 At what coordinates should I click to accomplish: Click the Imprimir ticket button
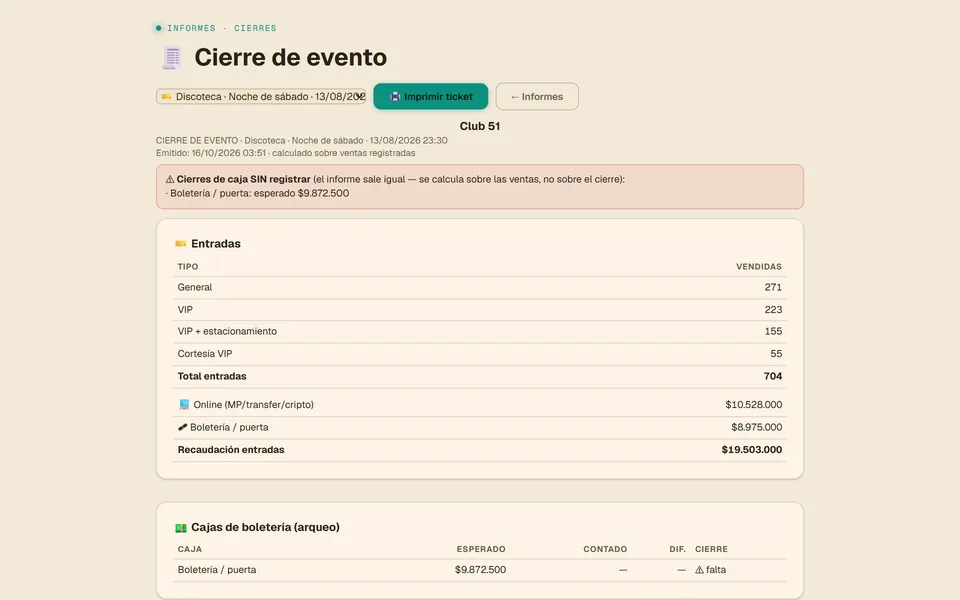pyautogui.click(x=430, y=97)
